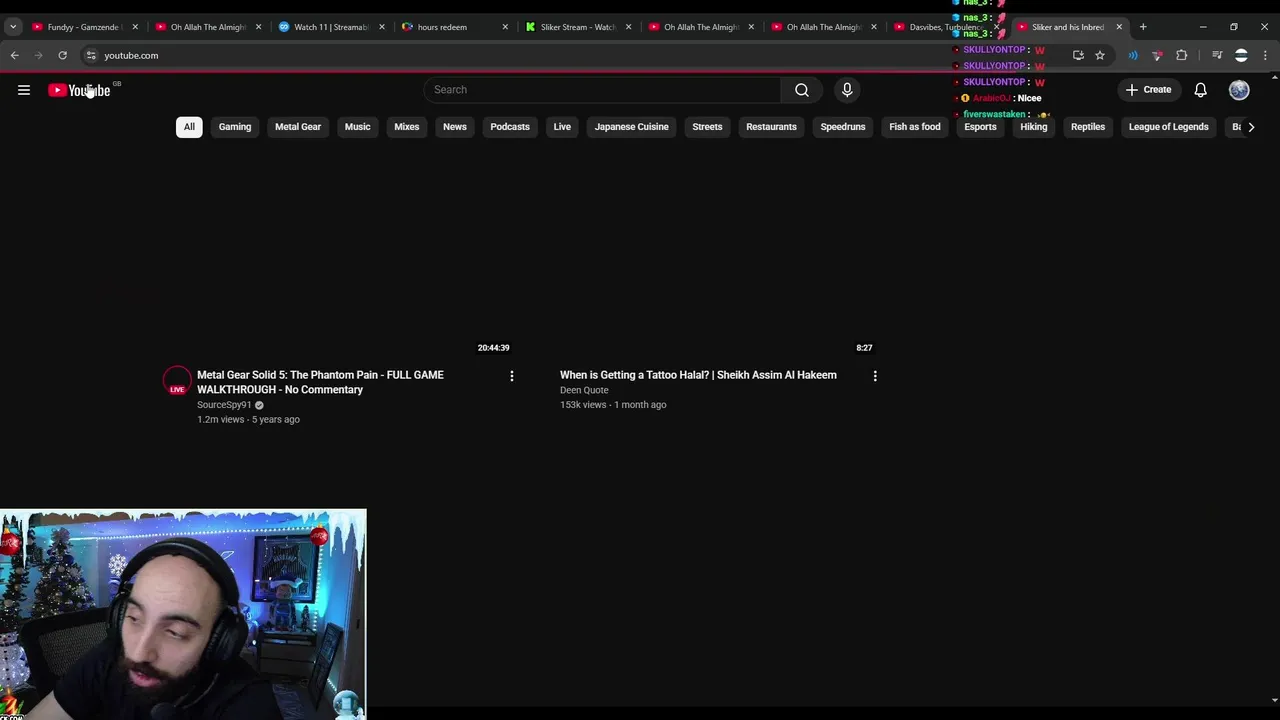
Task: Select the Podcasts filter chip
Action: point(510,127)
